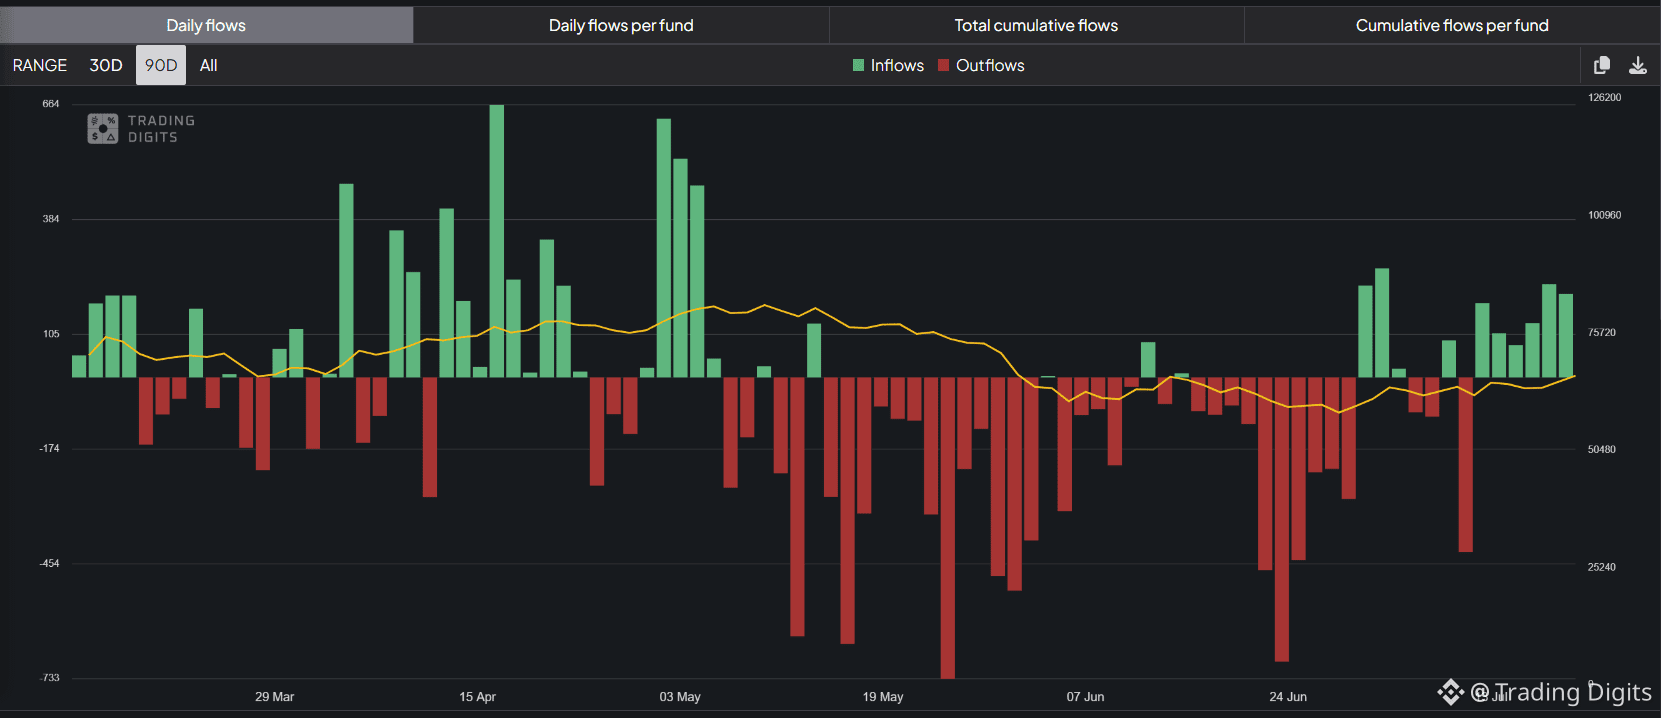Click the 07 Jun date label
Viewport: 1661px width, 718px height.
coord(1085,697)
